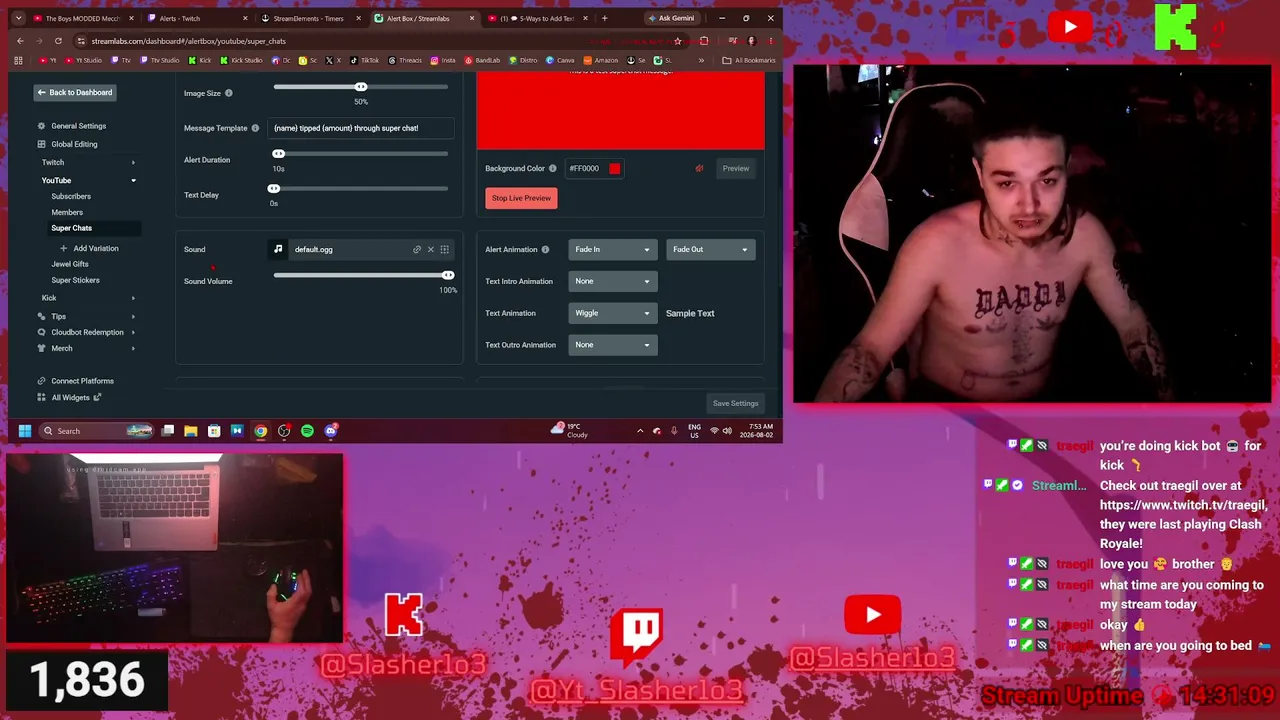Image resolution: width=1280 pixels, height=720 pixels.
Task: Open the Alert Animation Fade In dropdown
Action: pyautogui.click(x=613, y=249)
